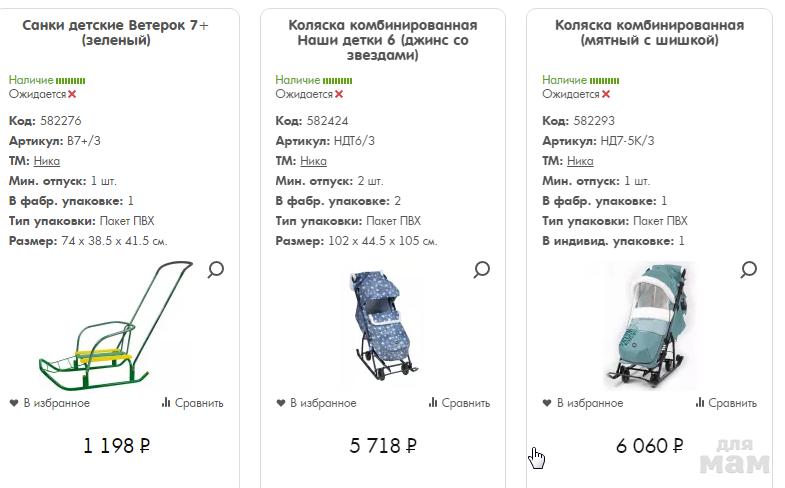Open Ника brand link on mint stroller
This screenshot has height=488, width=785.
click(x=580, y=161)
